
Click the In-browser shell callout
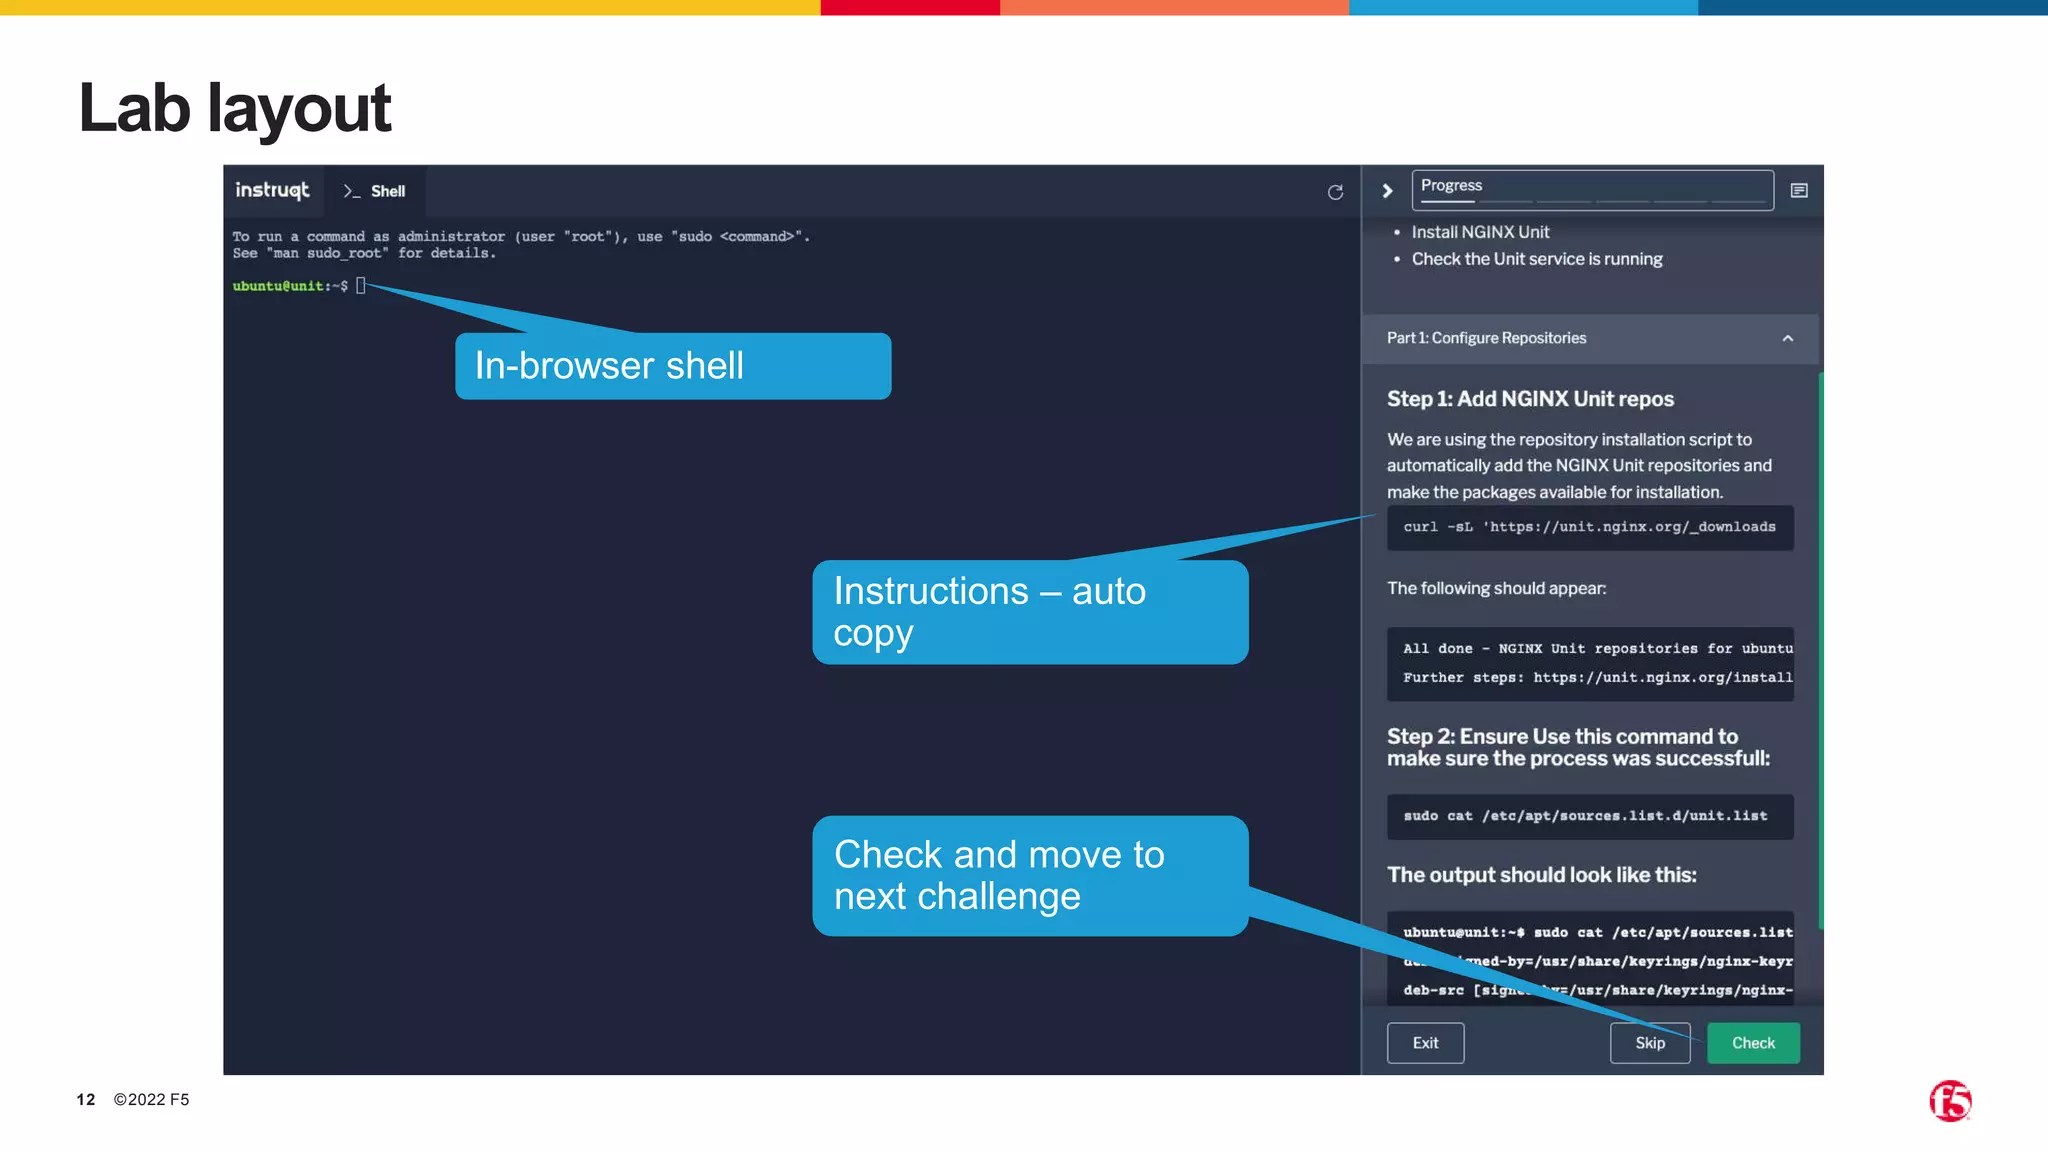click(x=672, y=366)
